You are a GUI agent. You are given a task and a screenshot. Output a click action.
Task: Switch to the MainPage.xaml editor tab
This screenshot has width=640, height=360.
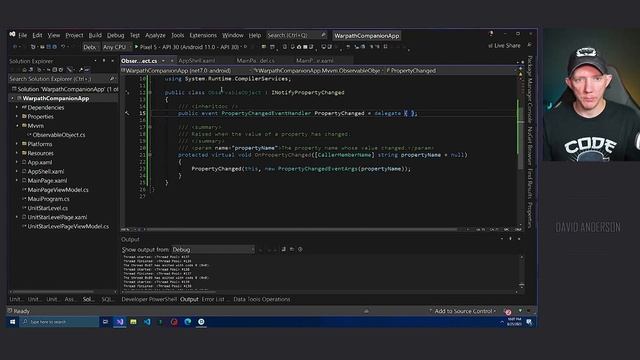[315, 60]
